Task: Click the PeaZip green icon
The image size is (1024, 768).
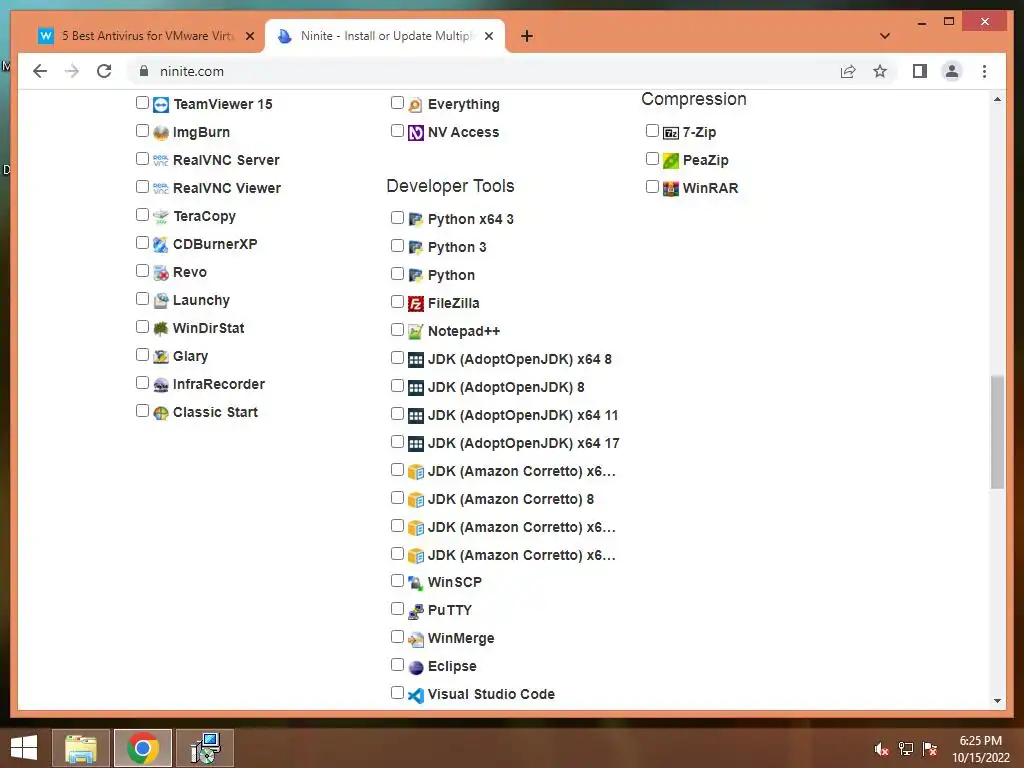Action: coord(671,161)
